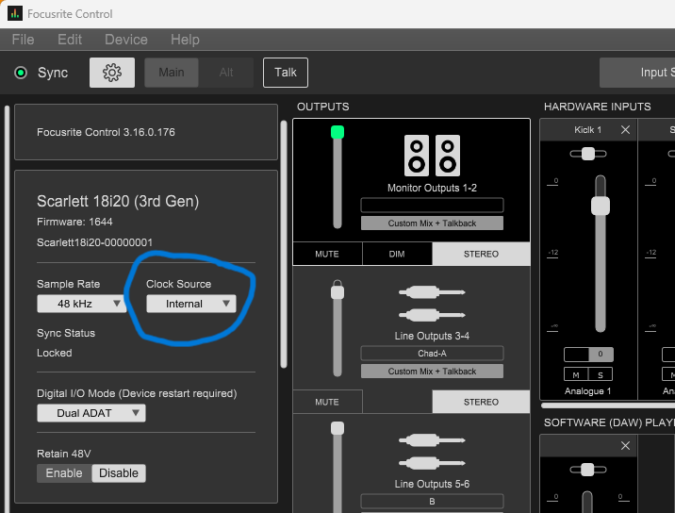Click the empty Monitor Outputs 1-2 name field
Image resolution: width=675 pixels, height=513 pixels.
[x=432, y=205]
